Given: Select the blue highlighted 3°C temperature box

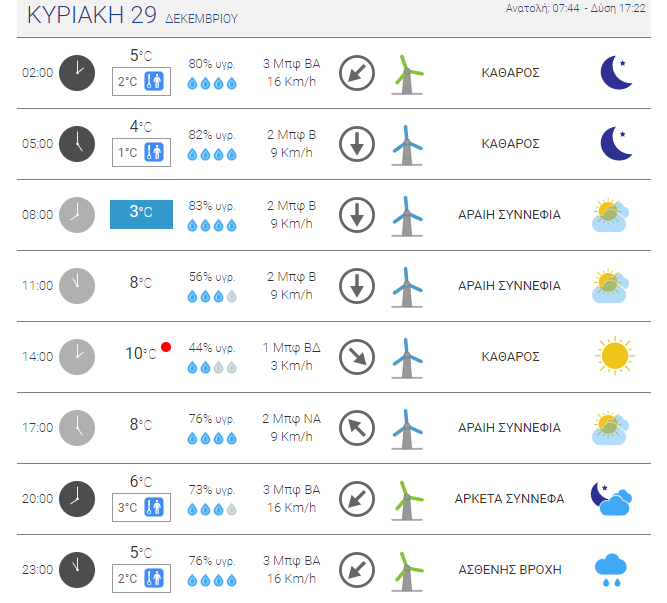Looking at the screenshot, I should (x=141, y=214).
